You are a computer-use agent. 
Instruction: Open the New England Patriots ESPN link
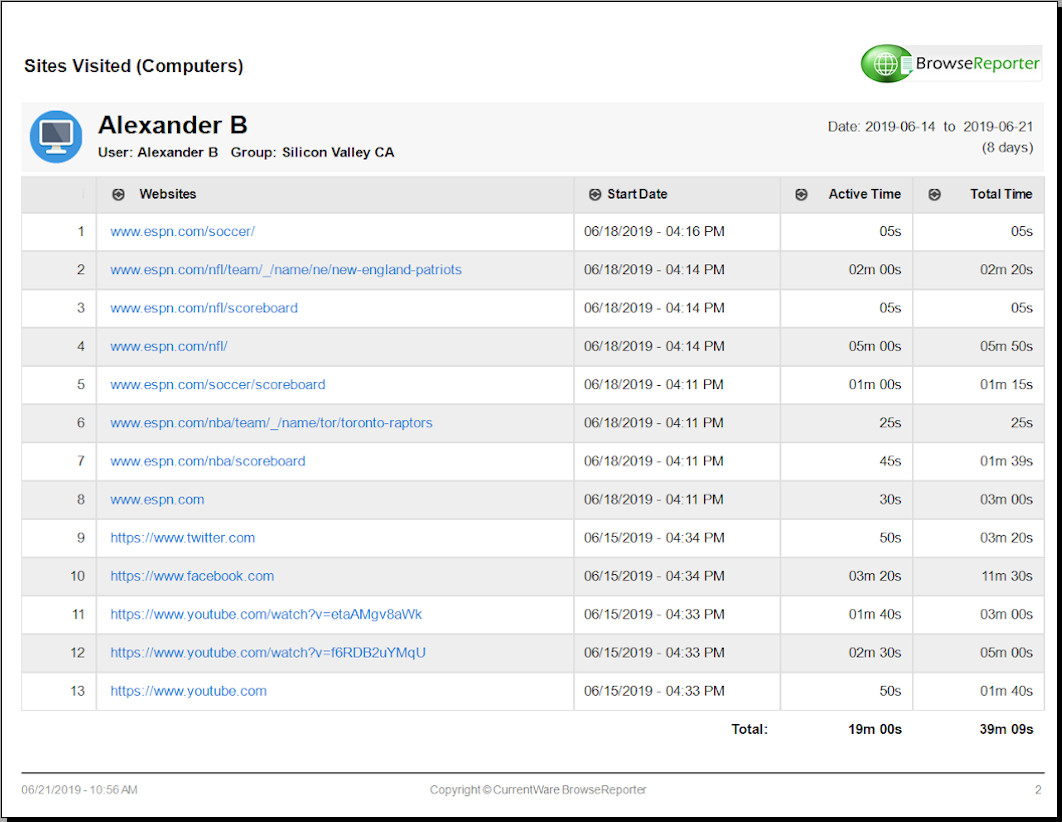pyautogui.click(x=285, y=270)
